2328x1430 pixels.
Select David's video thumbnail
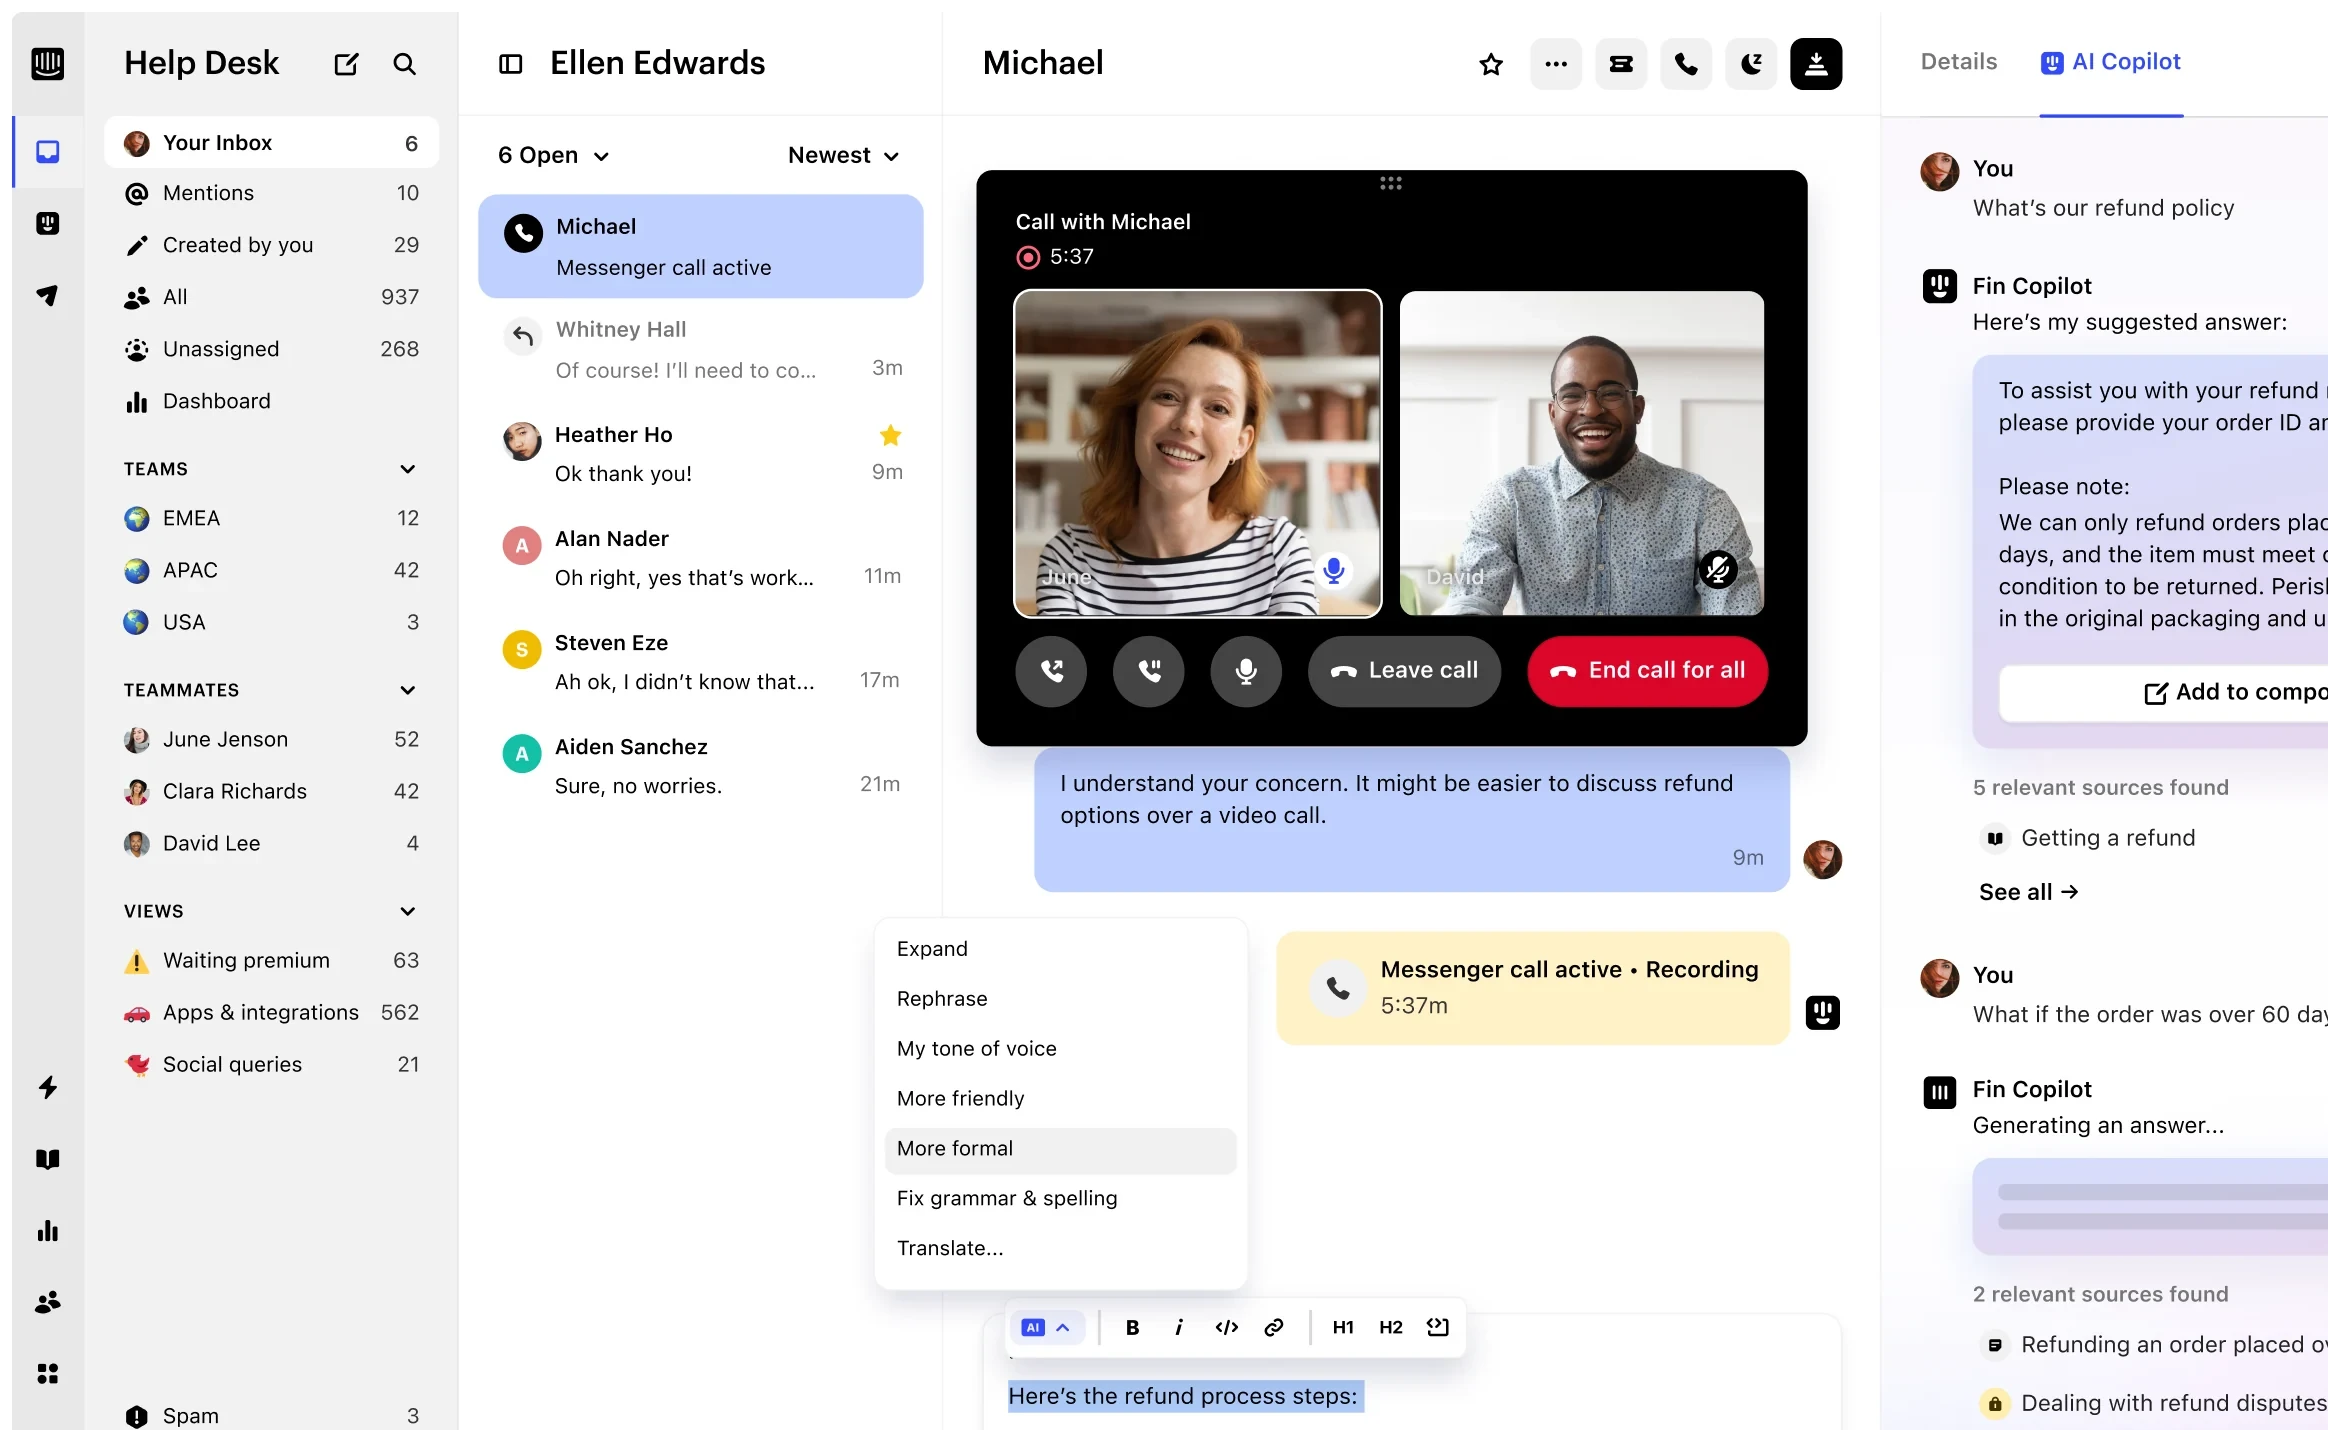(1582, 453)
